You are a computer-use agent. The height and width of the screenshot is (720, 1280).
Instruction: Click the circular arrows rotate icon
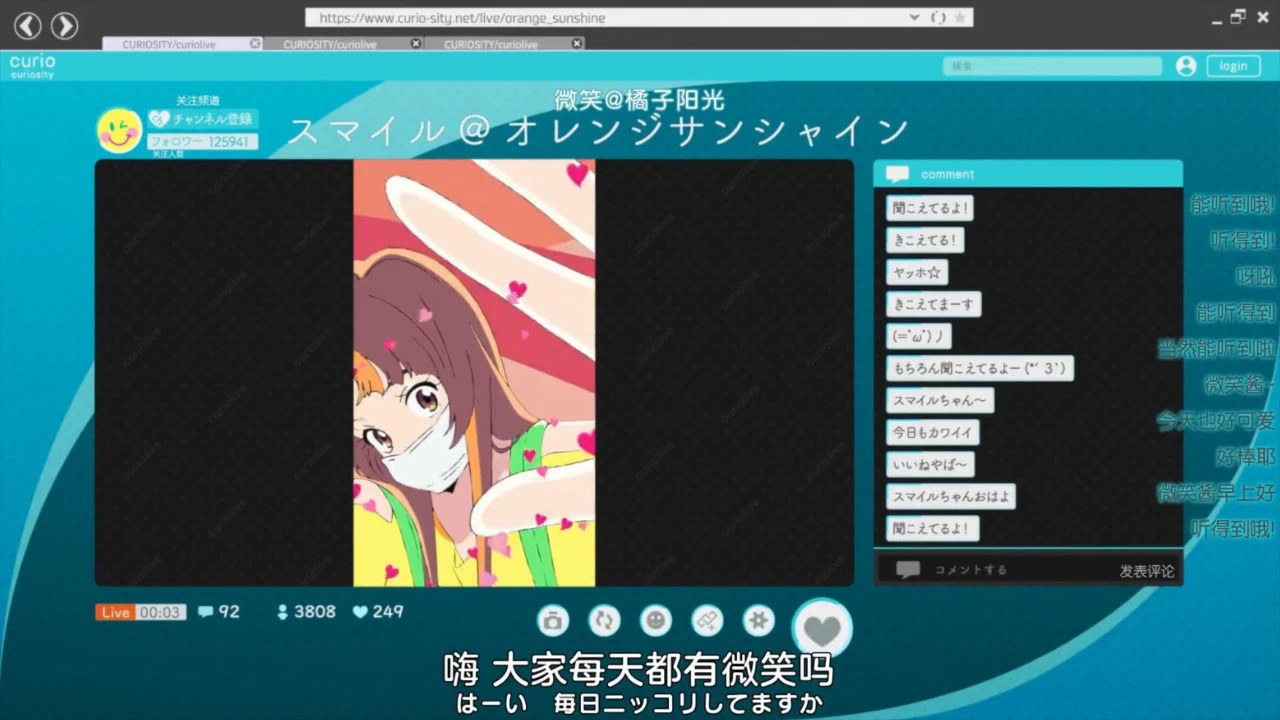tap(604, 621)
